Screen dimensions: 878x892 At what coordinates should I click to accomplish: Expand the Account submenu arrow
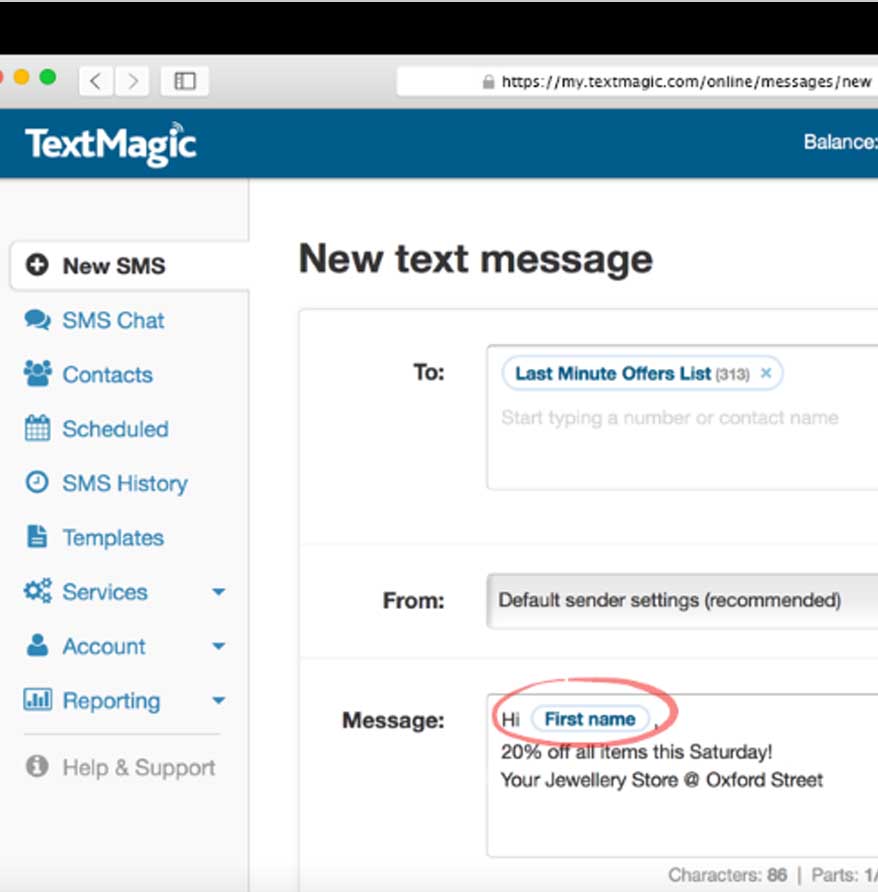218,647
